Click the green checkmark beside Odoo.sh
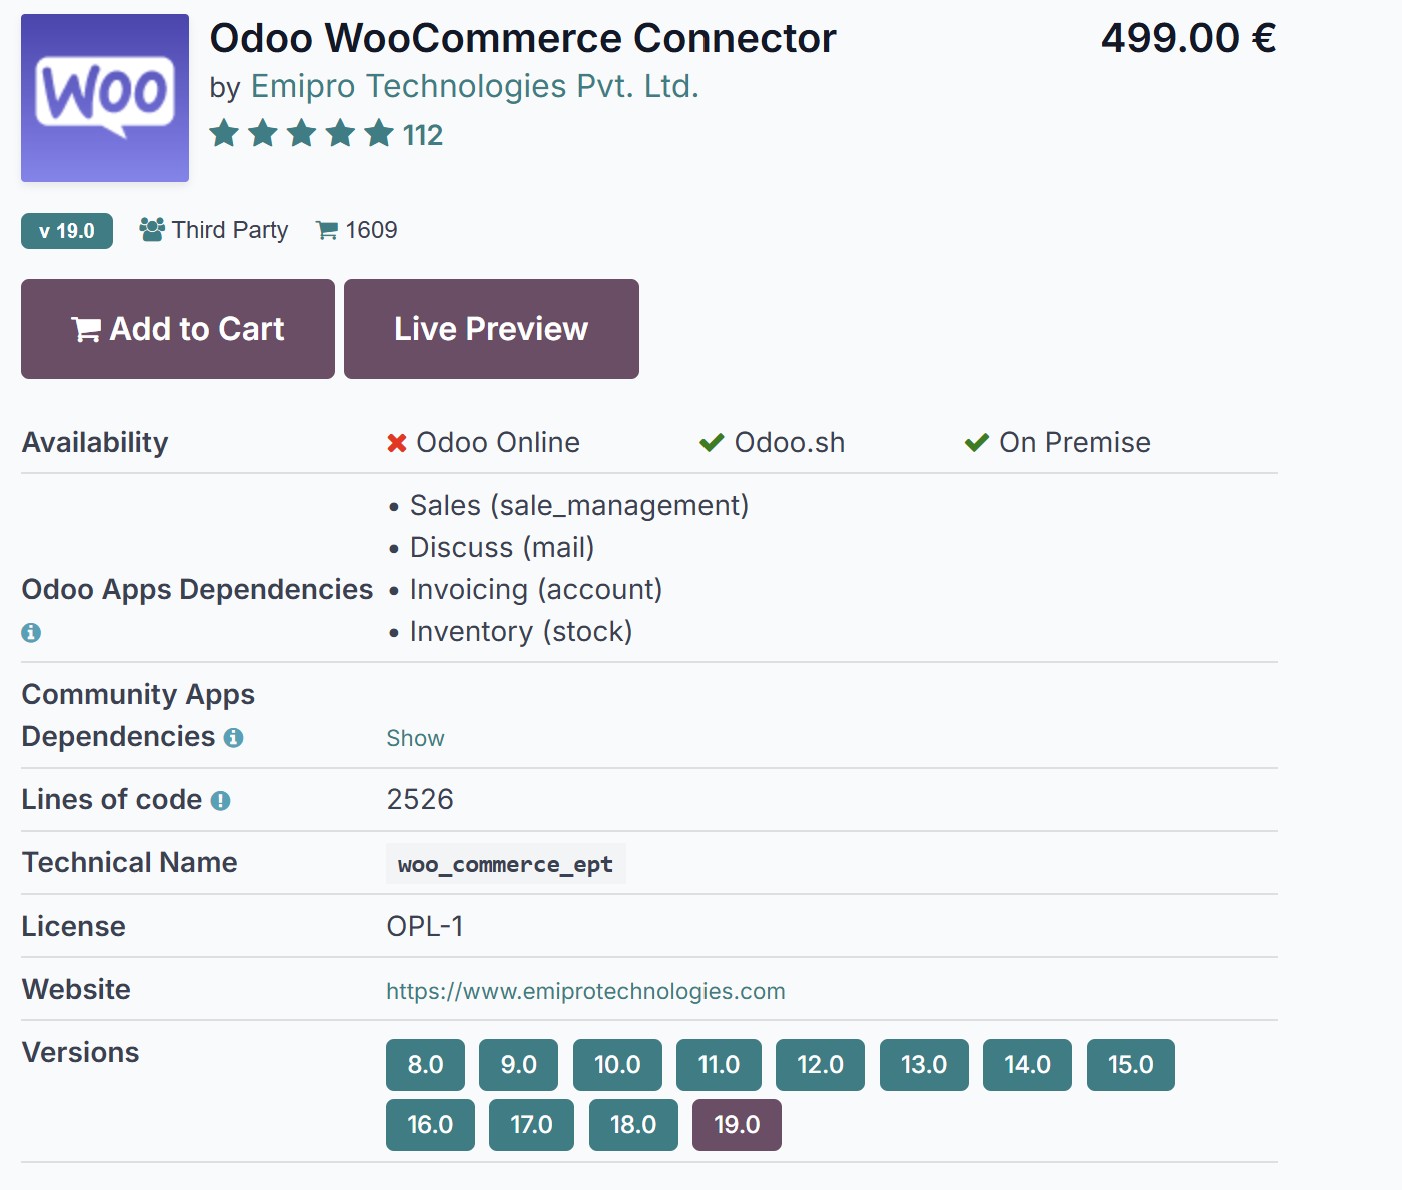Screen dimensions: 1402x1190 711,441
